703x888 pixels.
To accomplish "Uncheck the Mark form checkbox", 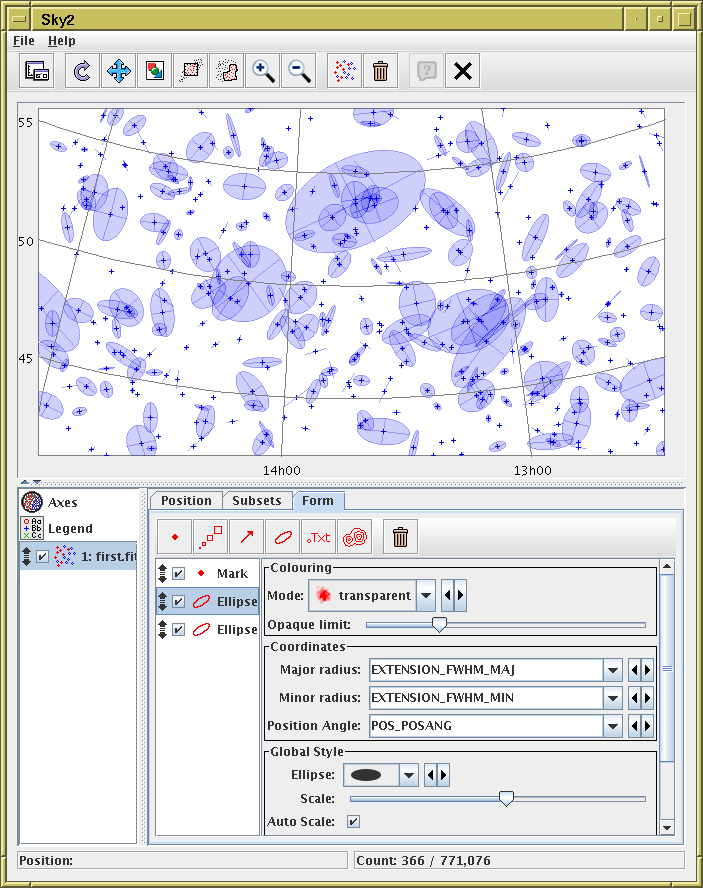I will tap(178, 574).
